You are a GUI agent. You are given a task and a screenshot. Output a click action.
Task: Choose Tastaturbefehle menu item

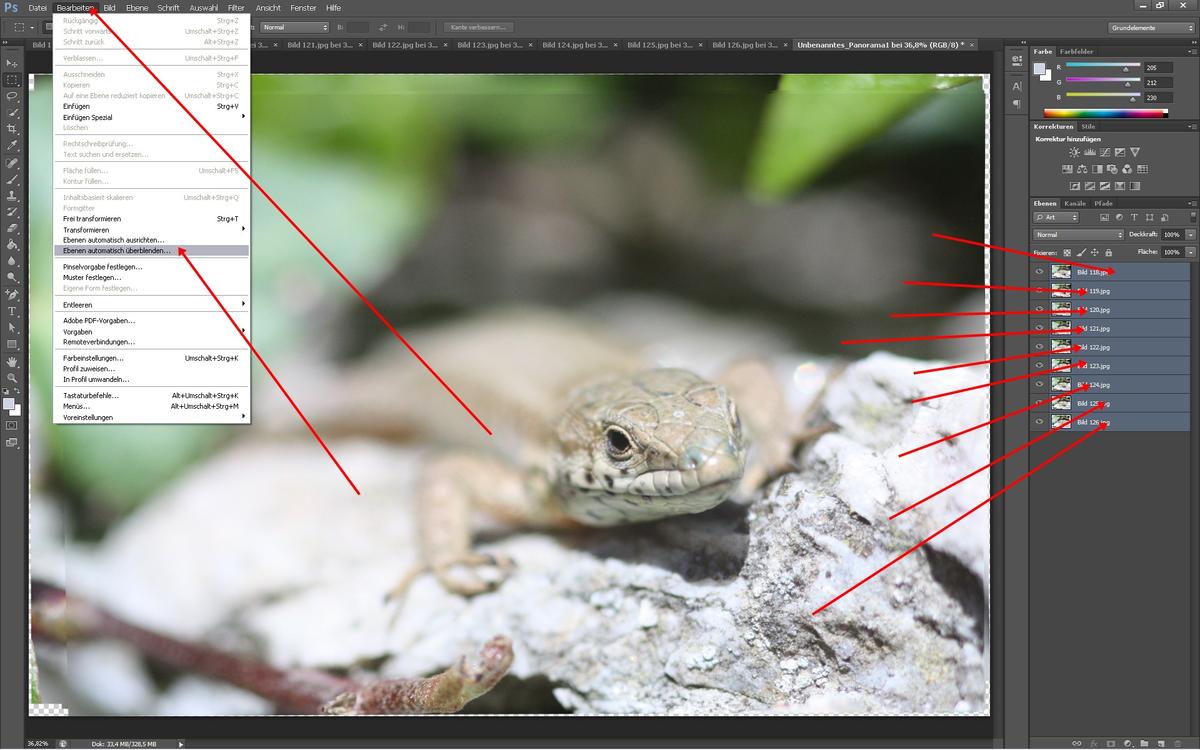(150, 395)
